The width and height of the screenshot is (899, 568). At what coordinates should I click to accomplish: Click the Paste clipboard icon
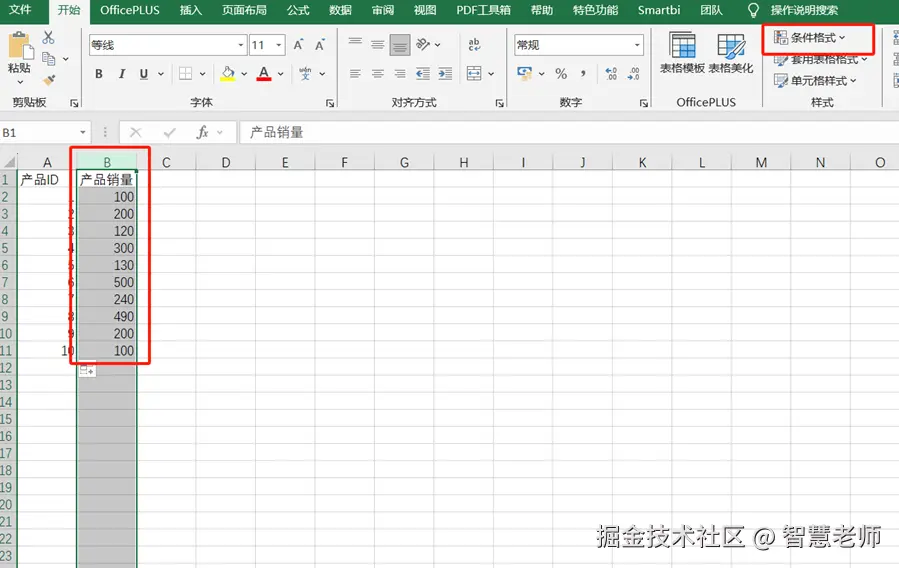click(x=20, y=45)
